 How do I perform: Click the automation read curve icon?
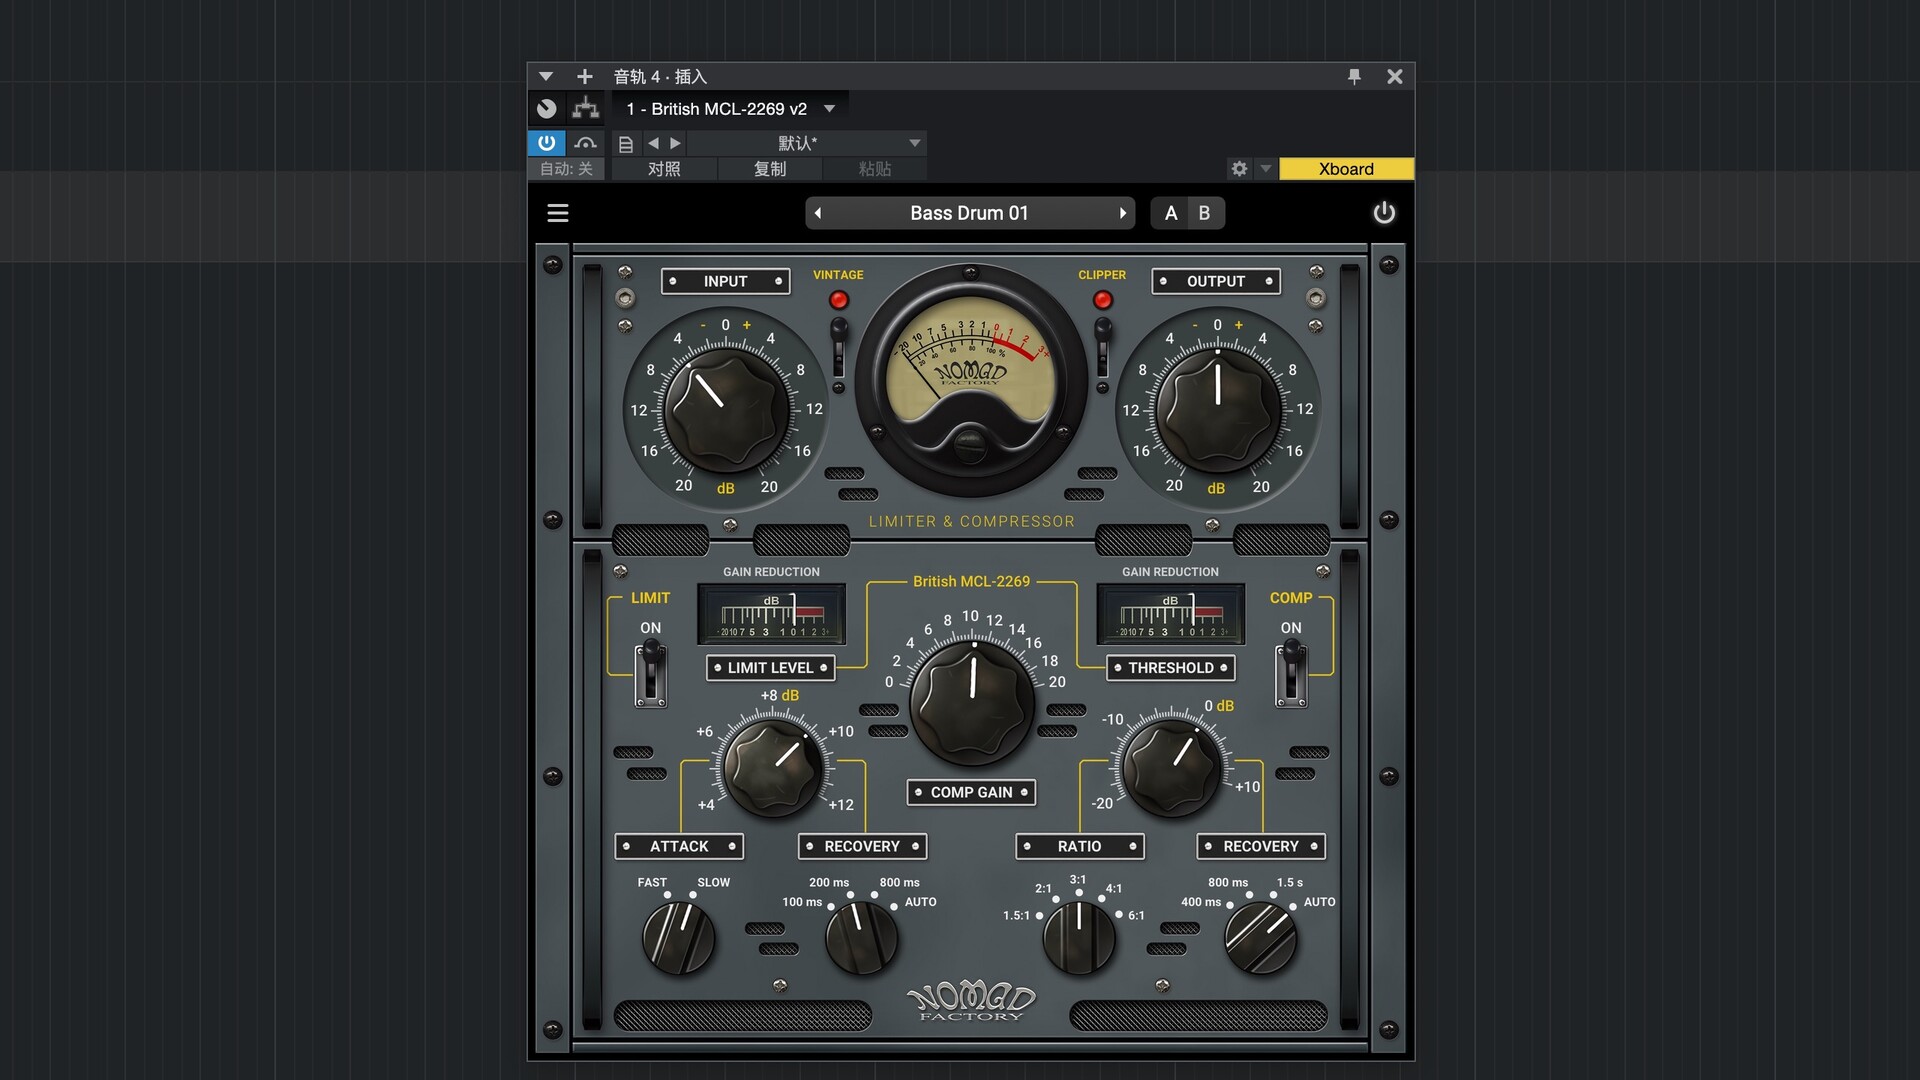coord(586,143)
